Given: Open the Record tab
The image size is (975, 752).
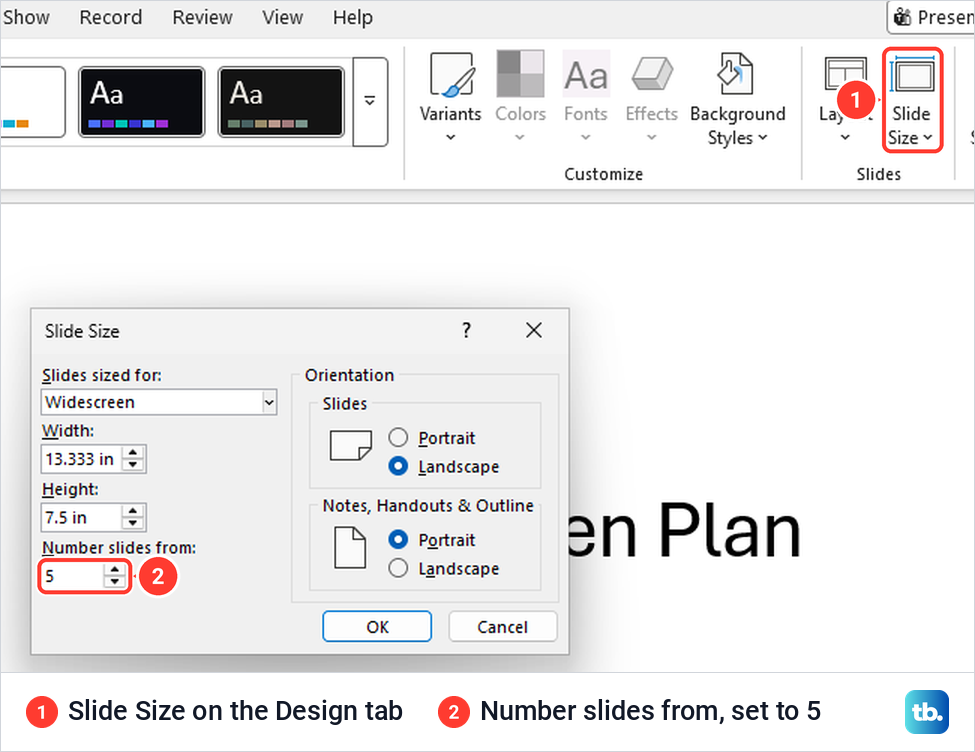Looking at the screenshot, I should (111, 17).
